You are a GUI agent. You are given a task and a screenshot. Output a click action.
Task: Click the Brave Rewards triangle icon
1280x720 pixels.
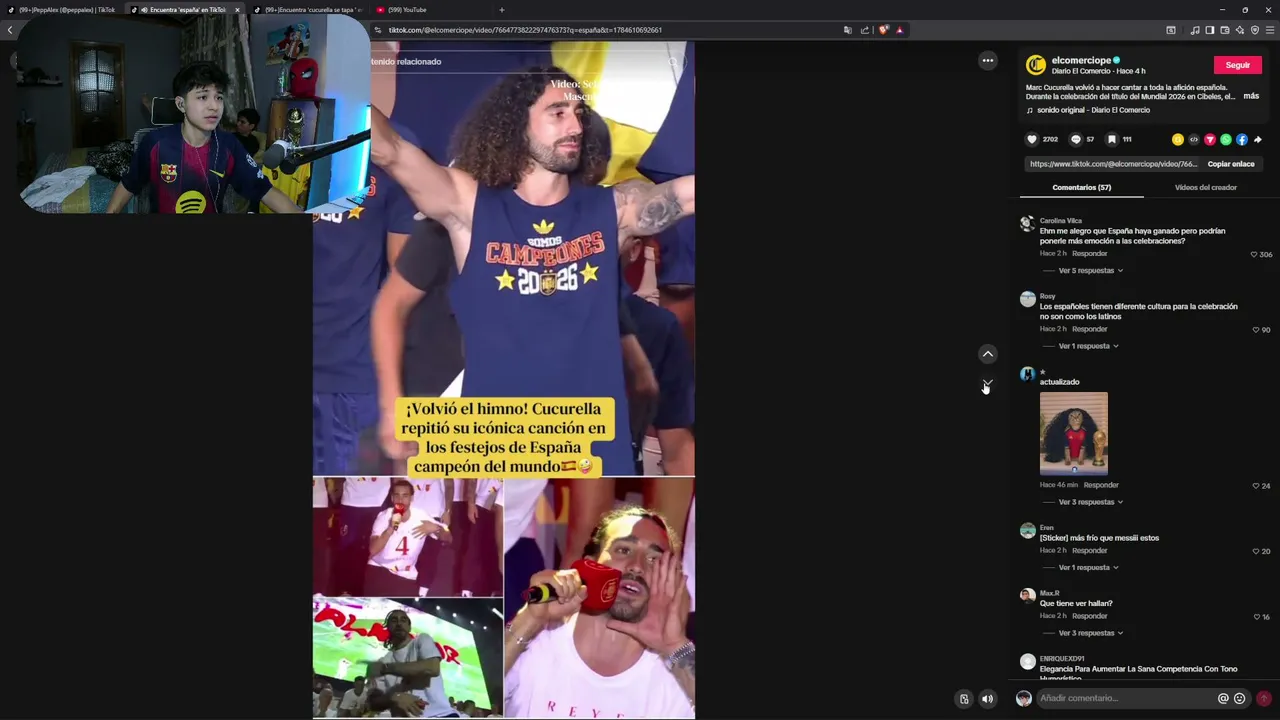(900, 30)
